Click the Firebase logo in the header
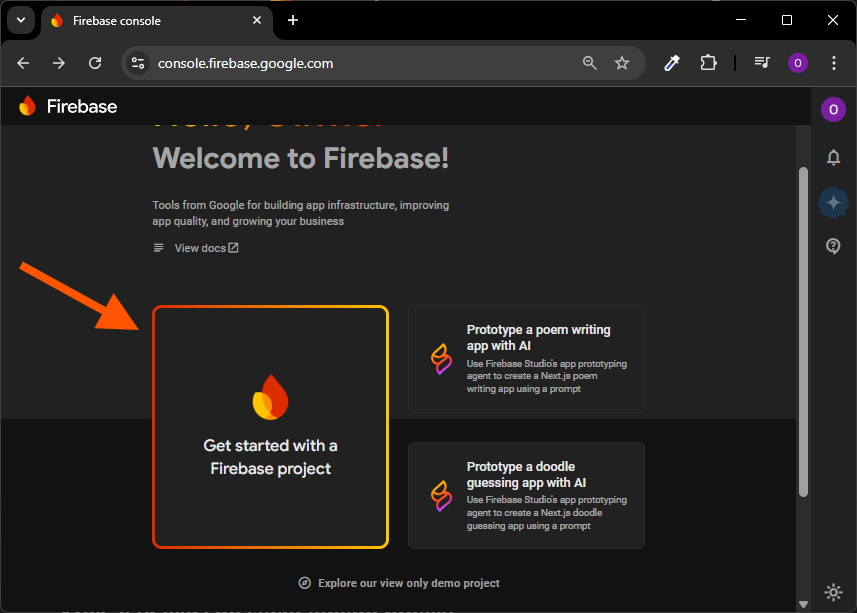 pyautogui.click(x=27, y=106)
